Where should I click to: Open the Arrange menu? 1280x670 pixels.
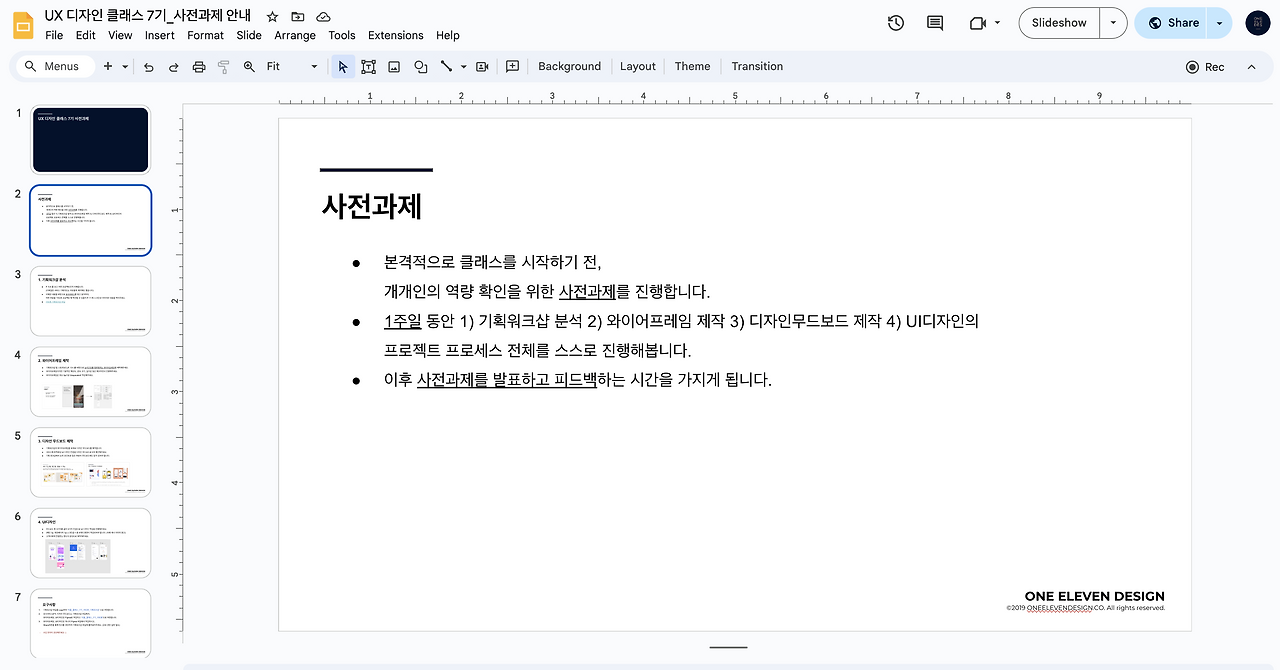point(294,34)
